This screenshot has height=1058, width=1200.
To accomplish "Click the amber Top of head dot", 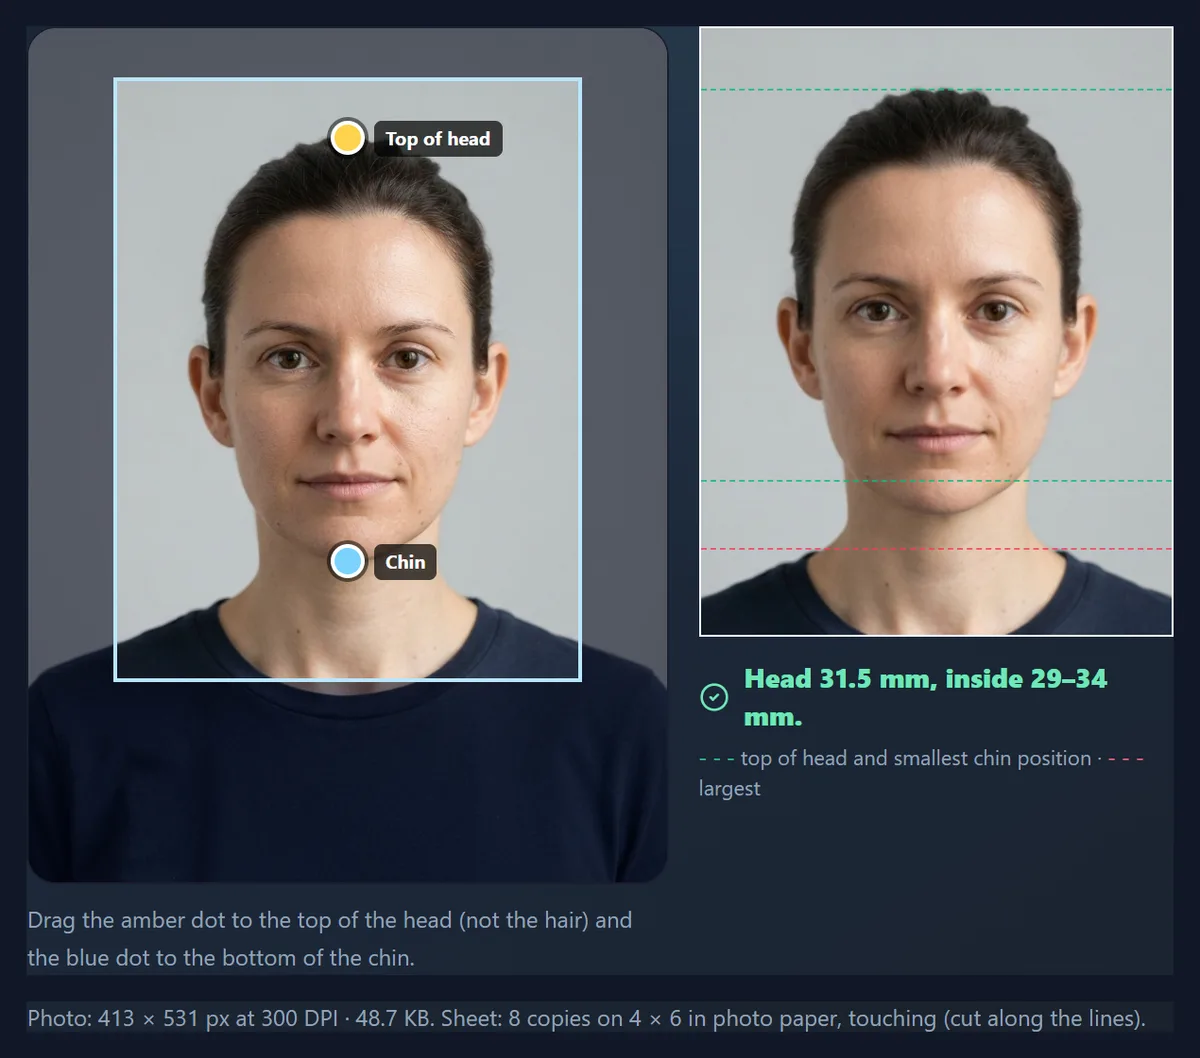I will 347,137.
